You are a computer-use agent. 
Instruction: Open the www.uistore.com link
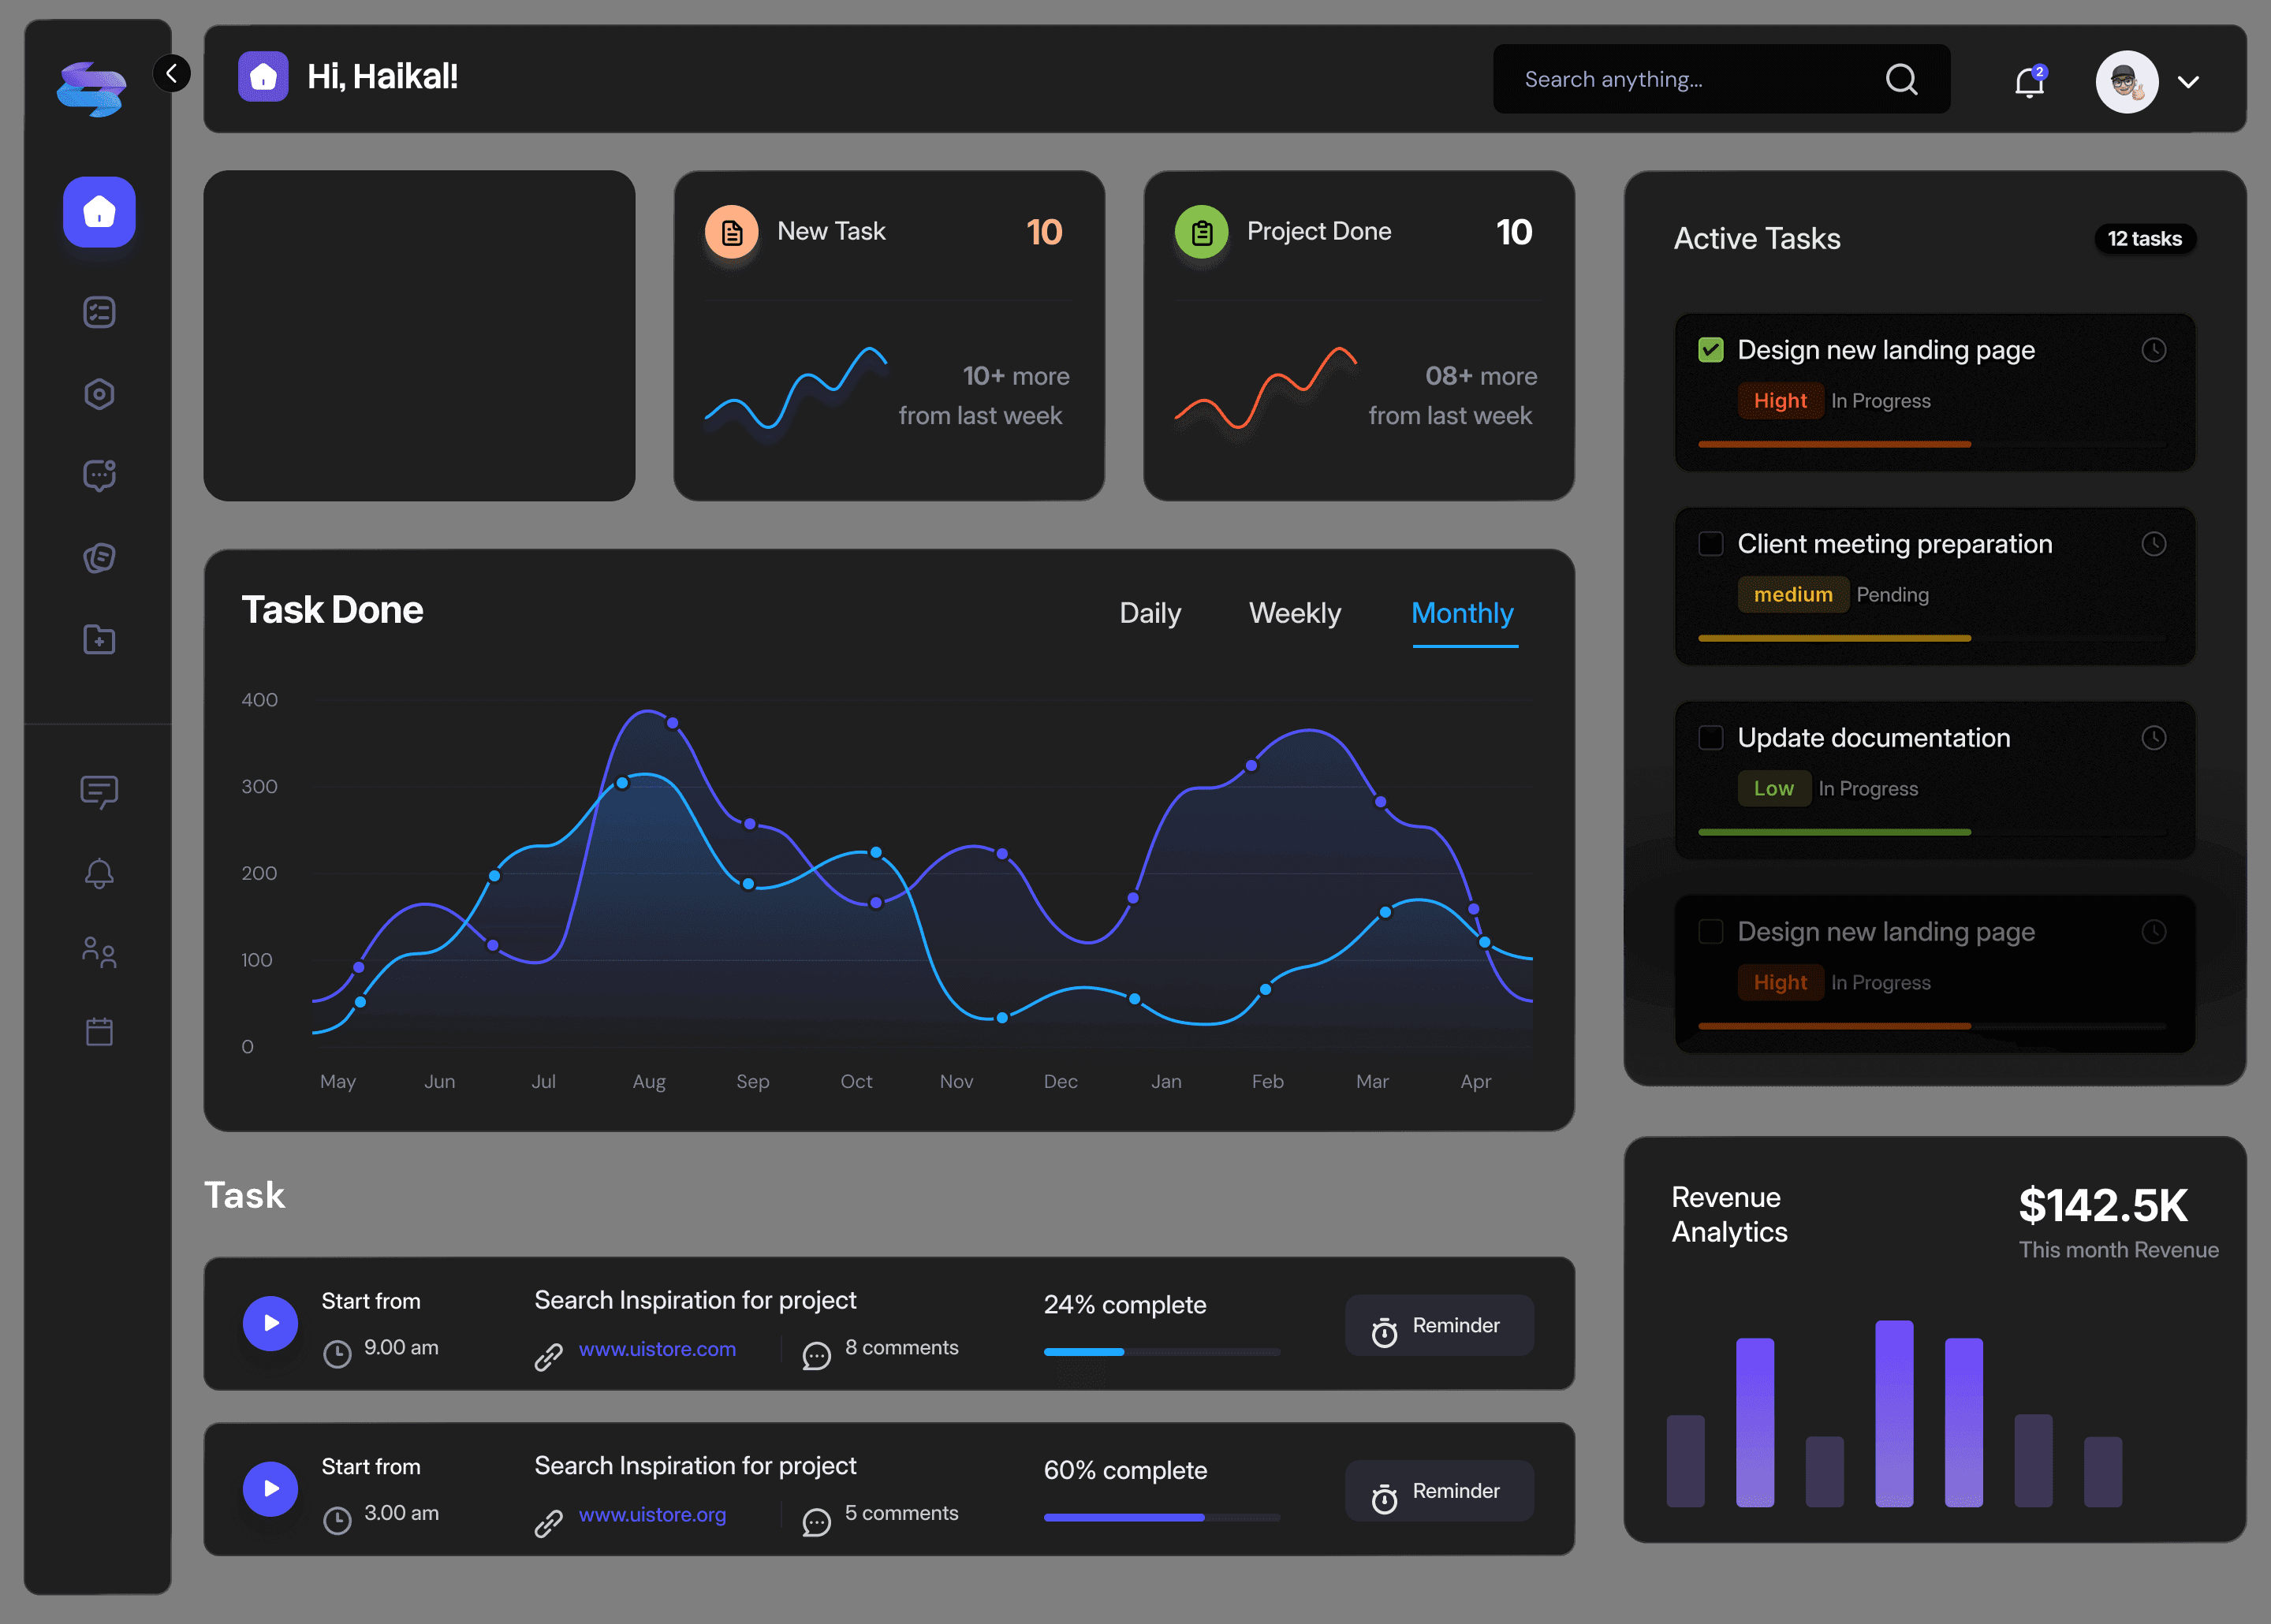pyautogui.click(x=658, y=1348)
